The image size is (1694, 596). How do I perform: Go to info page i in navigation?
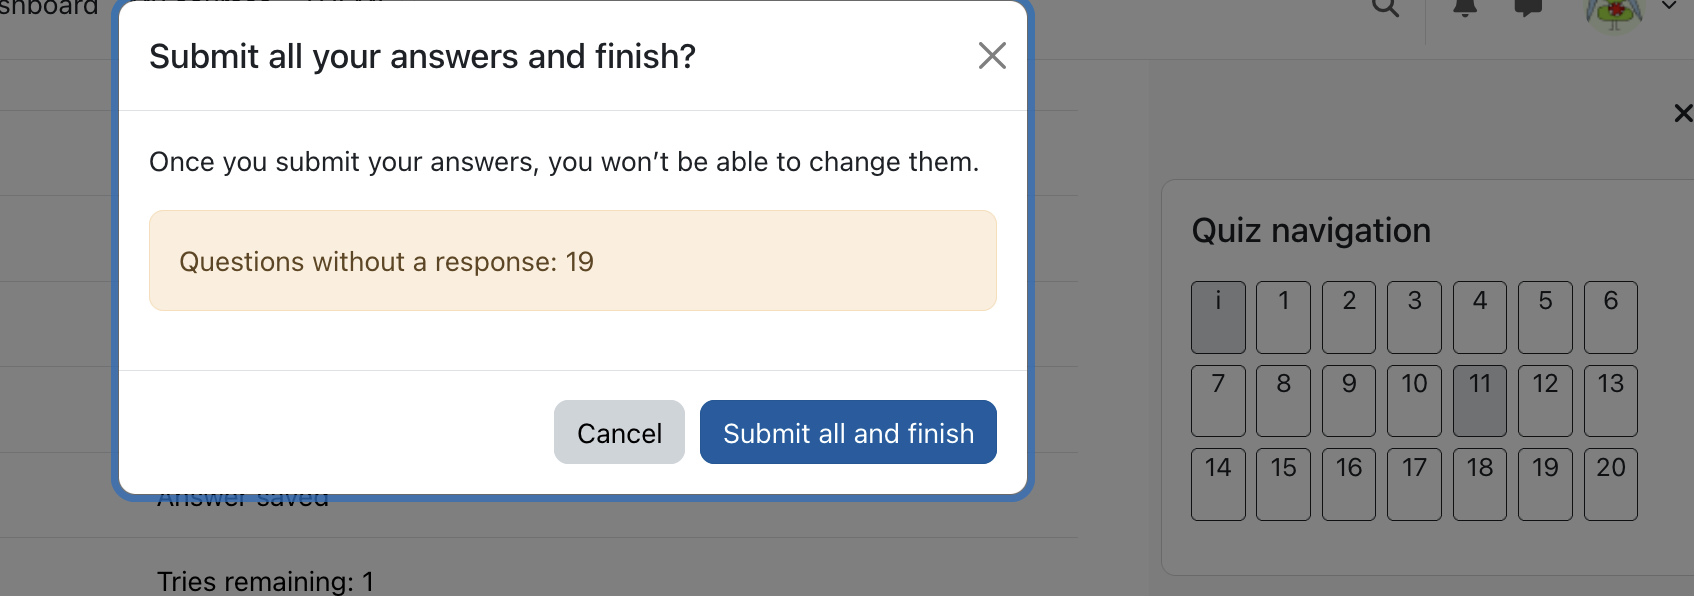(x=1218, y=317)
